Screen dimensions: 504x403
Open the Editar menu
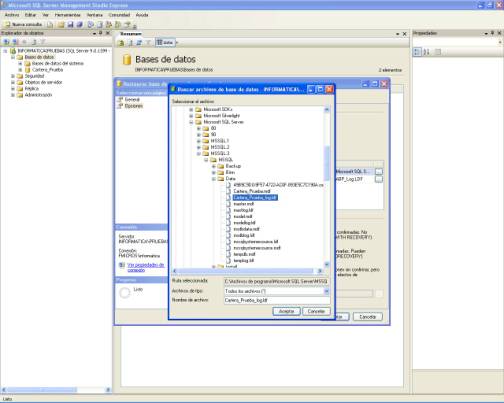(x=30, y=15)
